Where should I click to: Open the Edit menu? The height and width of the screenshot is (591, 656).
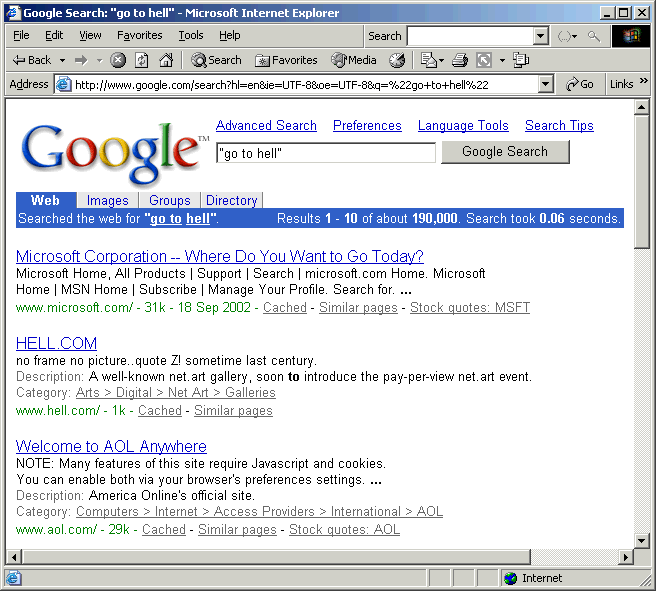click(x=54, y=36)
